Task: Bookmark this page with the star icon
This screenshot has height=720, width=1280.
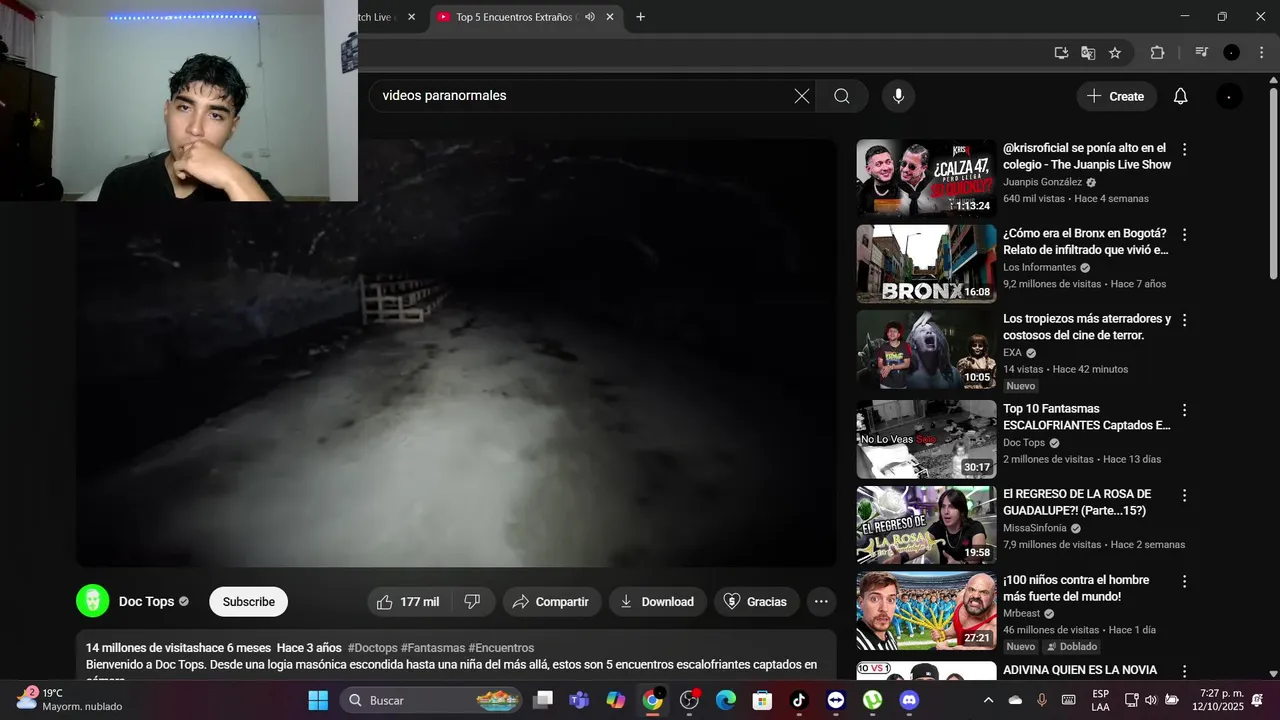Action: coord(1115,53)
